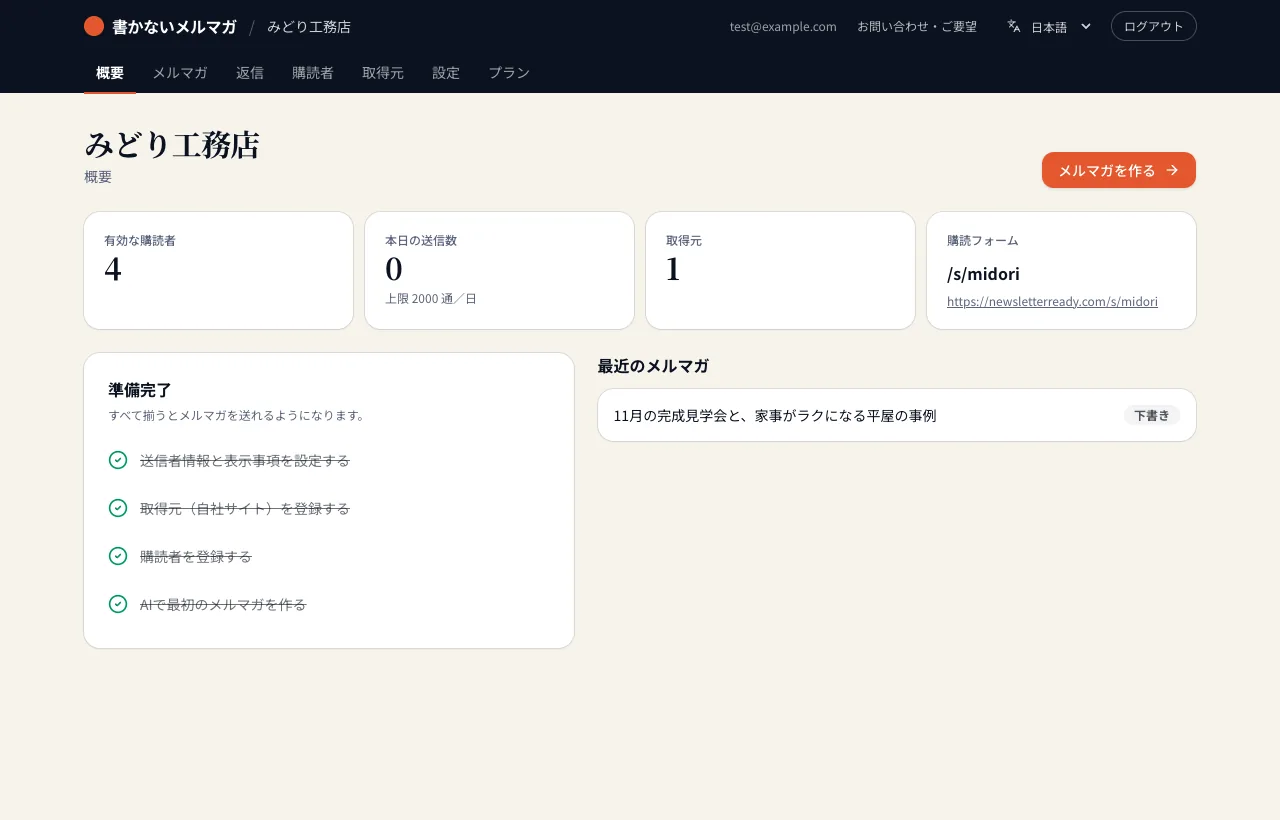
Task: Click the 取得元 count card
Action: tap(781, 270)
